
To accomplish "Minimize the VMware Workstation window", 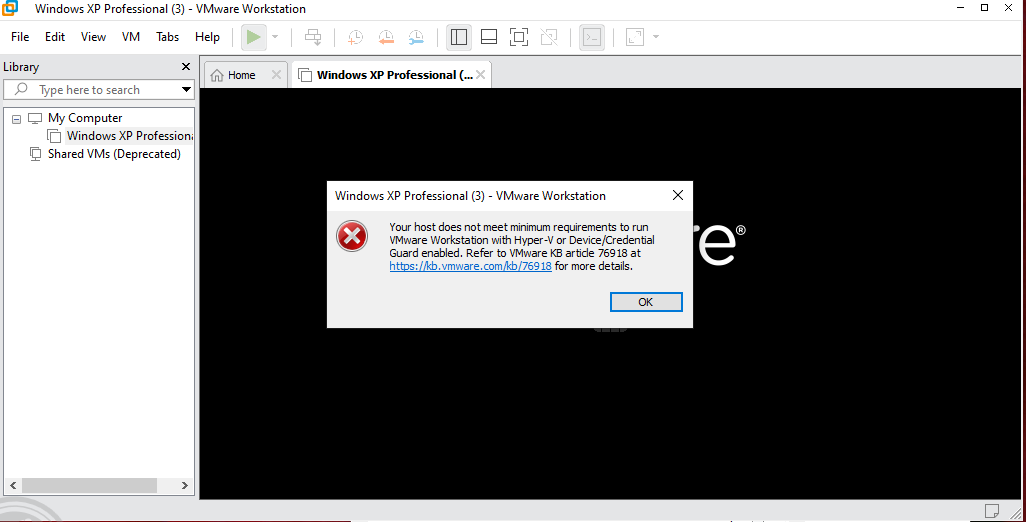I will (961, 8).
